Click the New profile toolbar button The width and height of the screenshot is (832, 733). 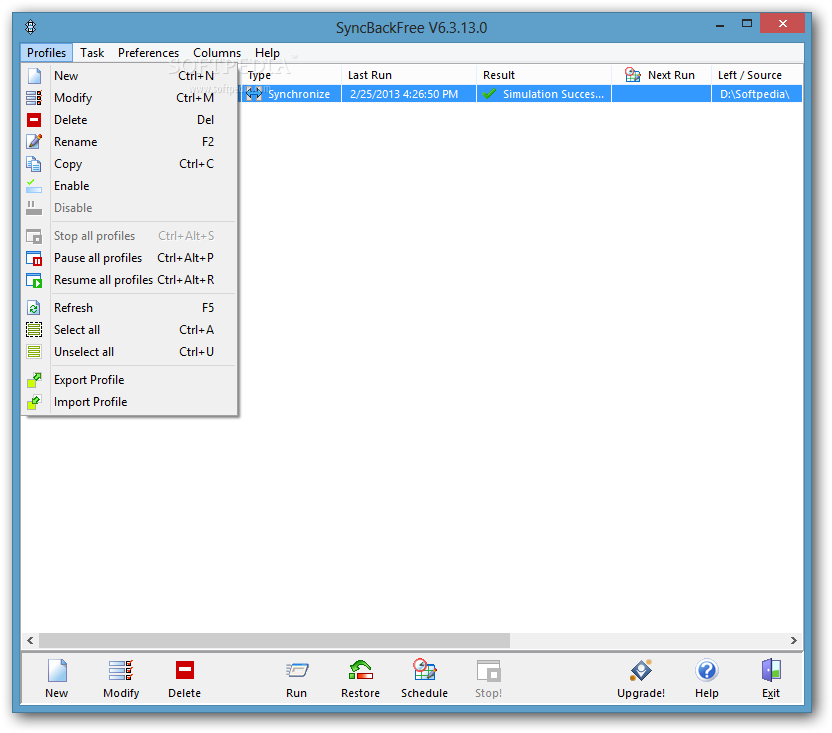click(57, 678)
